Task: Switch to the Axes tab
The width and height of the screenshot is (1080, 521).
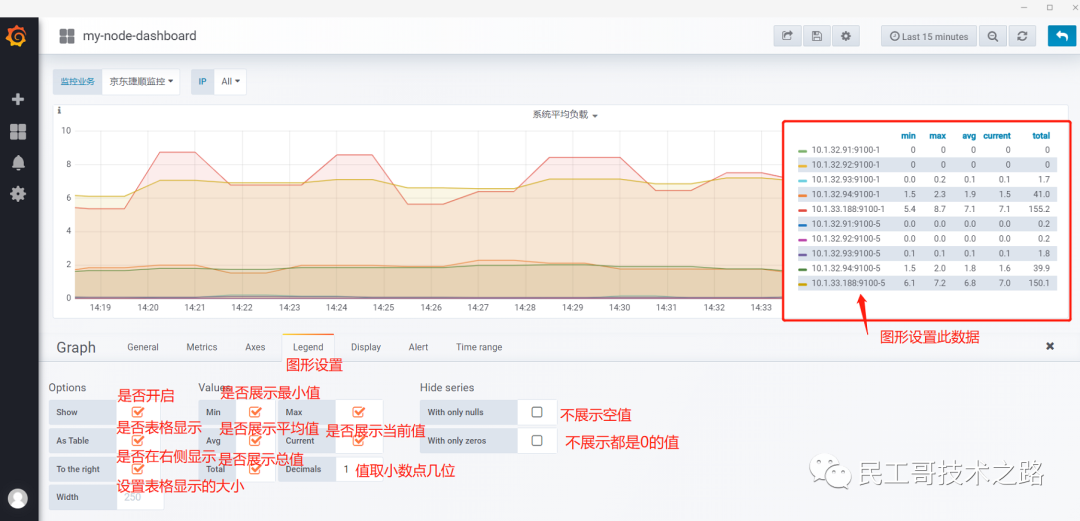Action: click(255, 347)
